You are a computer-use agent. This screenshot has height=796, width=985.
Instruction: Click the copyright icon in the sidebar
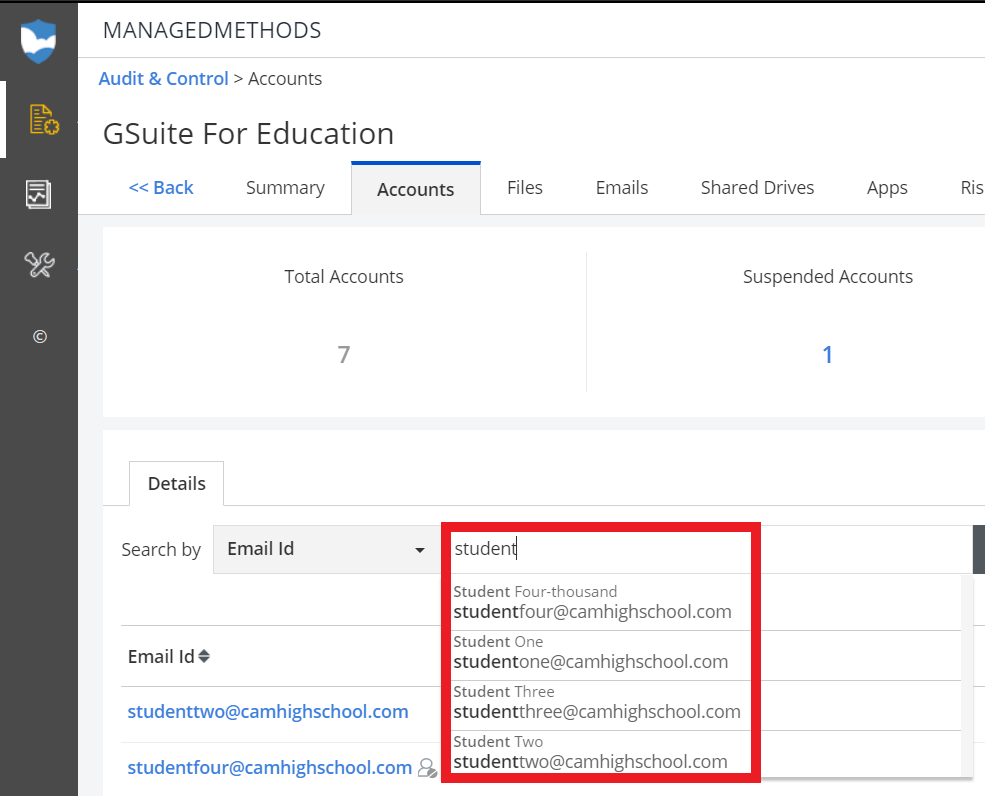[x=38, y=336]
